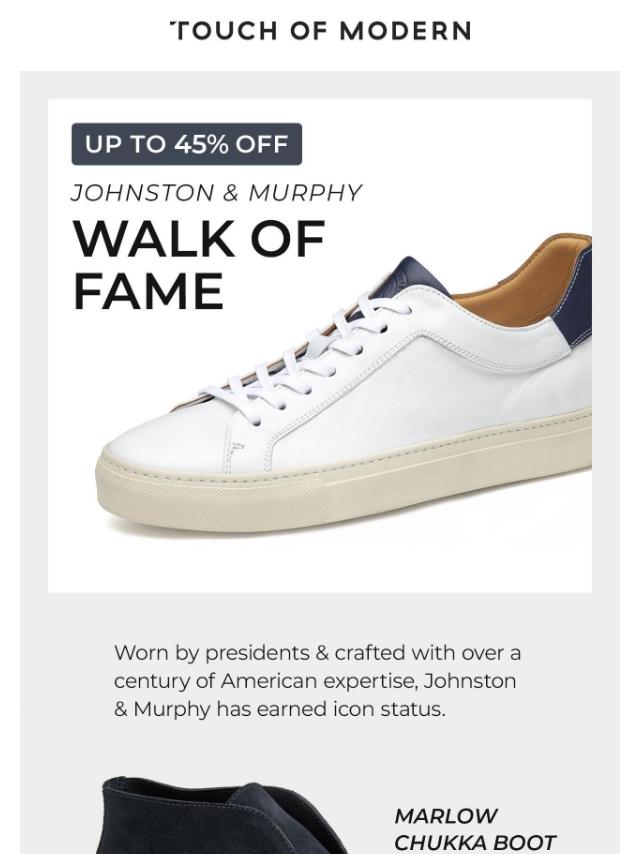640x854 pixels.
Task: Click the word FAME in the headline
Action: pos(149,291)
